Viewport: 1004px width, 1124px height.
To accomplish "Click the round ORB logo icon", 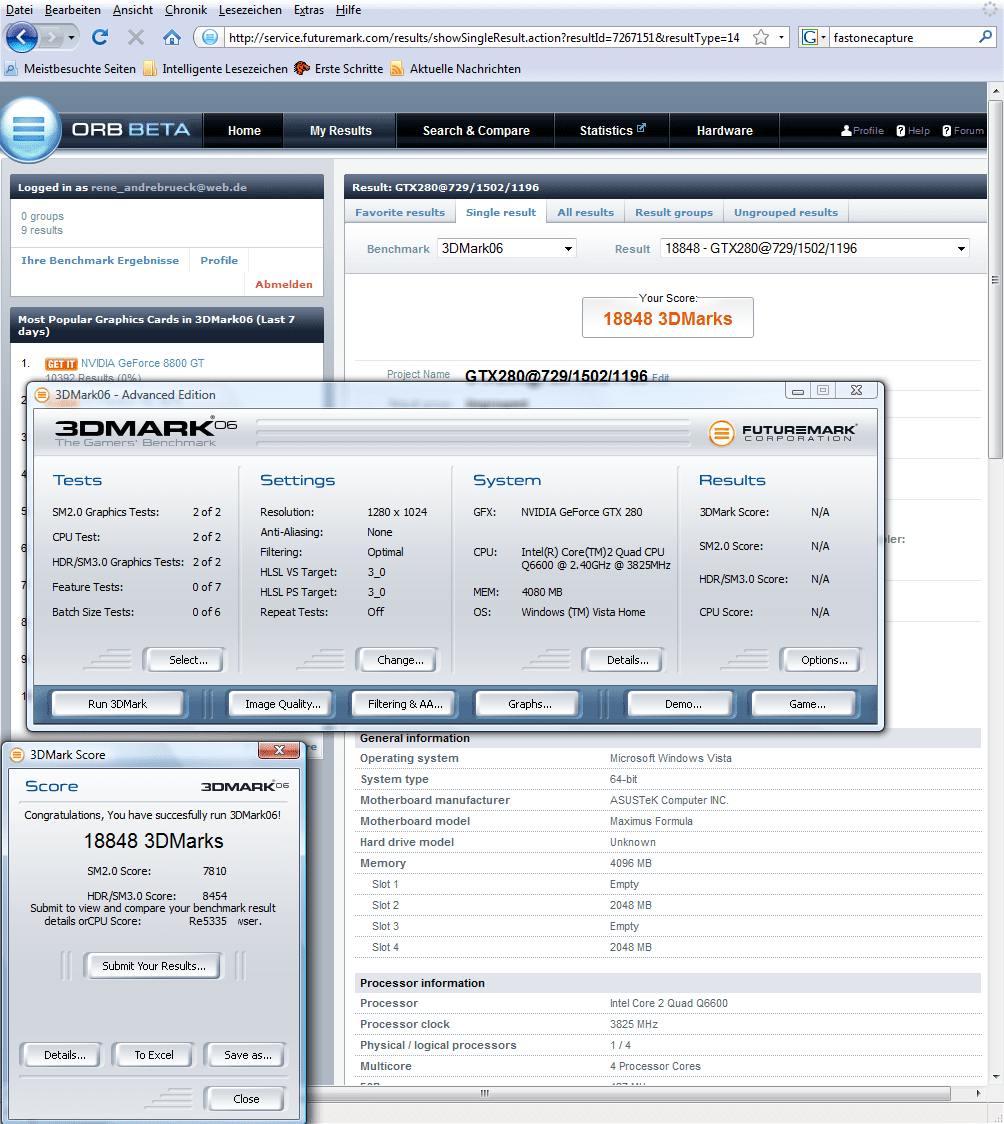I will [x=29, y=129].
